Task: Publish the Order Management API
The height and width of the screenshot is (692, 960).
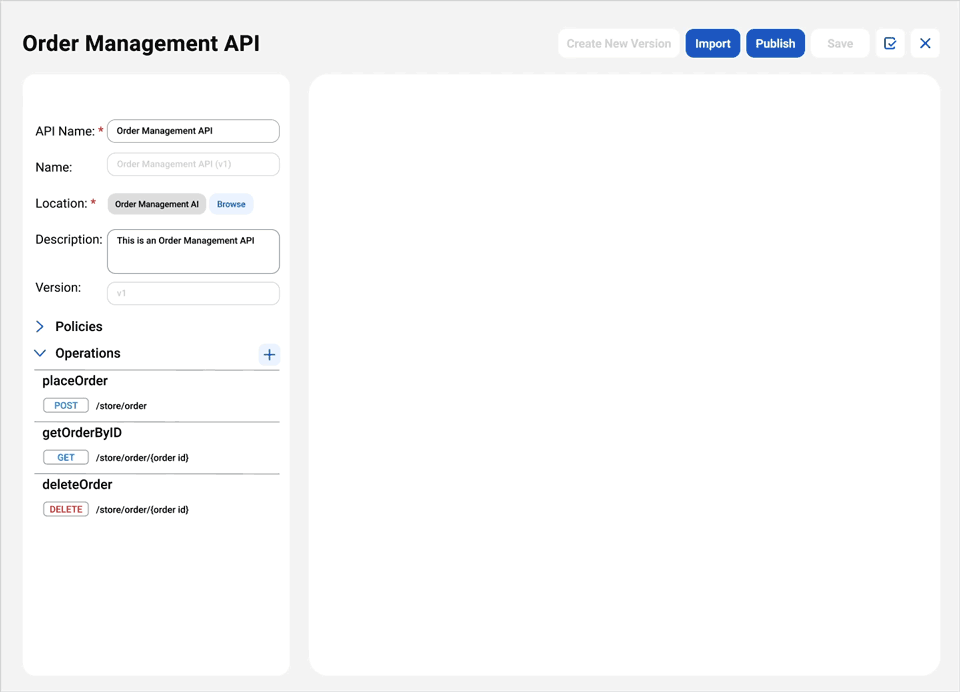Action: (775, 43)
